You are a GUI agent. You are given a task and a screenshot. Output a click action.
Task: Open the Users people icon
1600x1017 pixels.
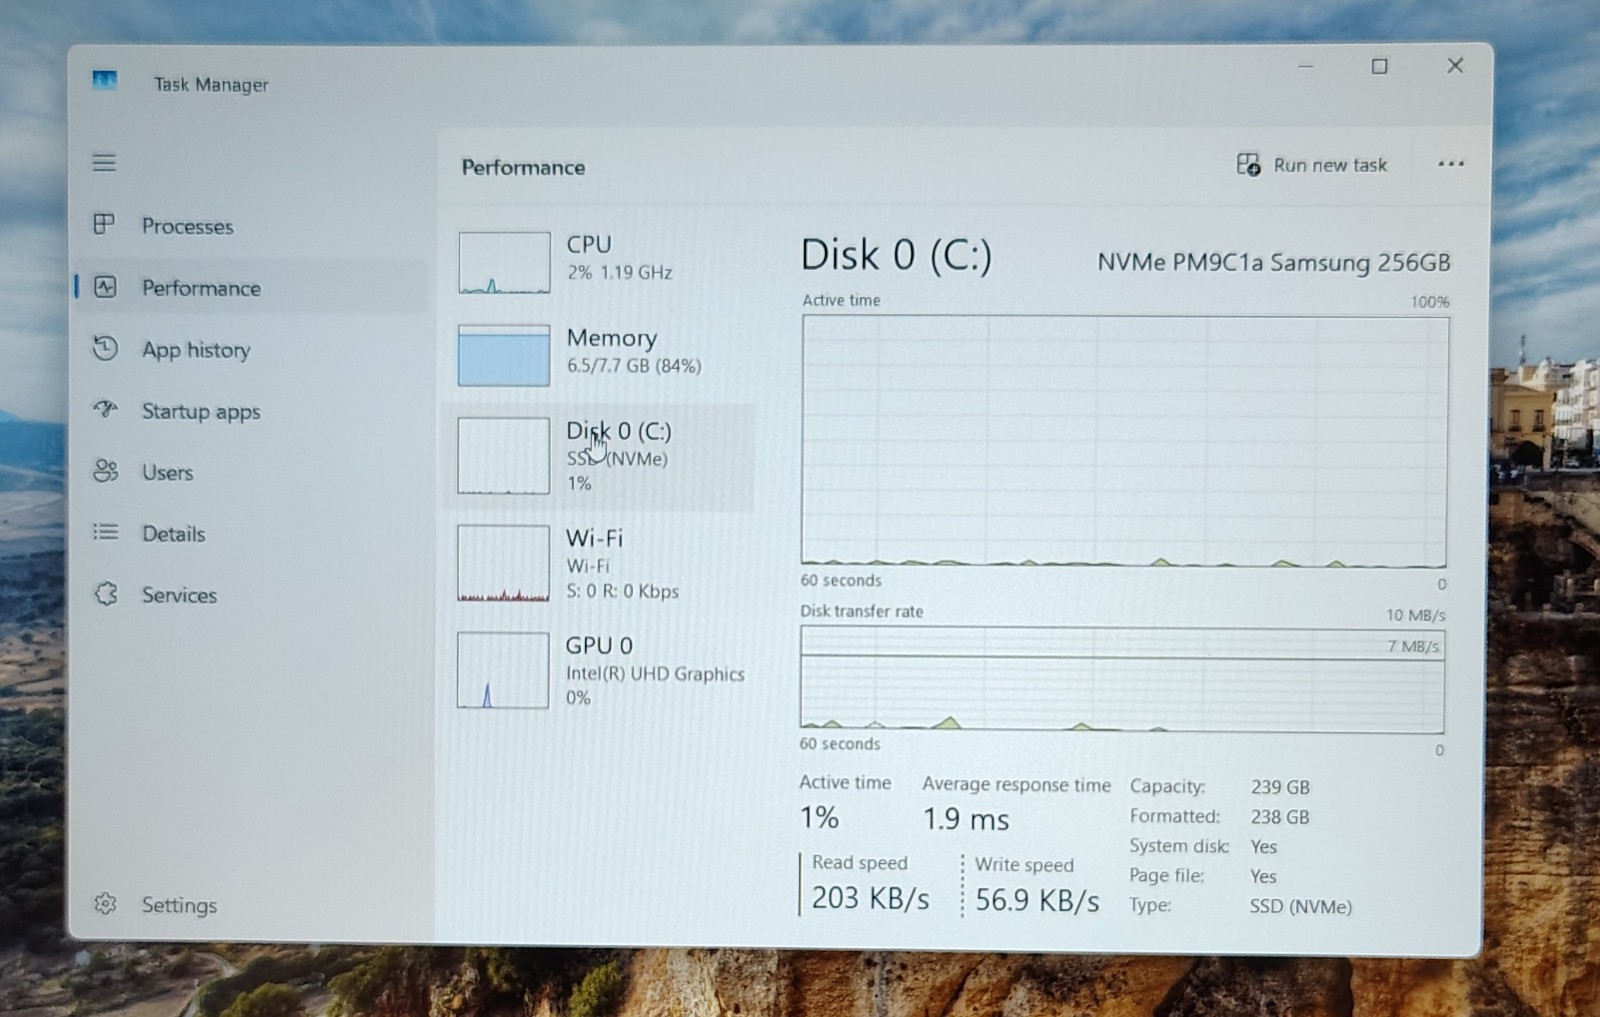point(105,471)
